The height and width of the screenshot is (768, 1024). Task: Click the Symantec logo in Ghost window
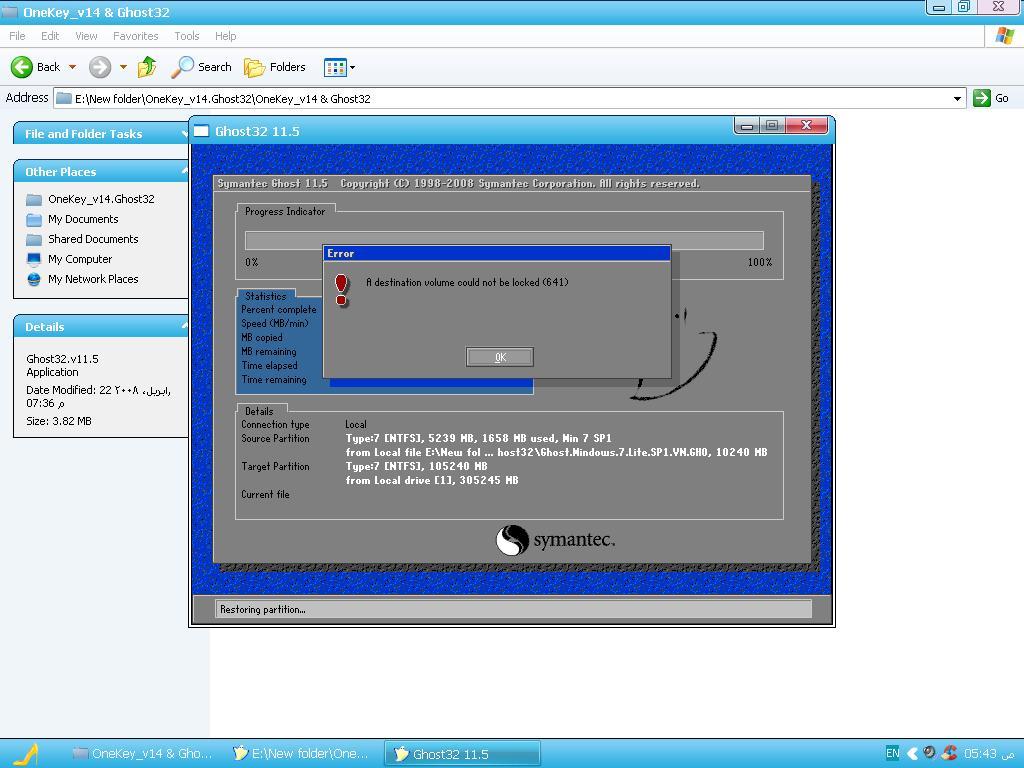(x=555, y=540)
